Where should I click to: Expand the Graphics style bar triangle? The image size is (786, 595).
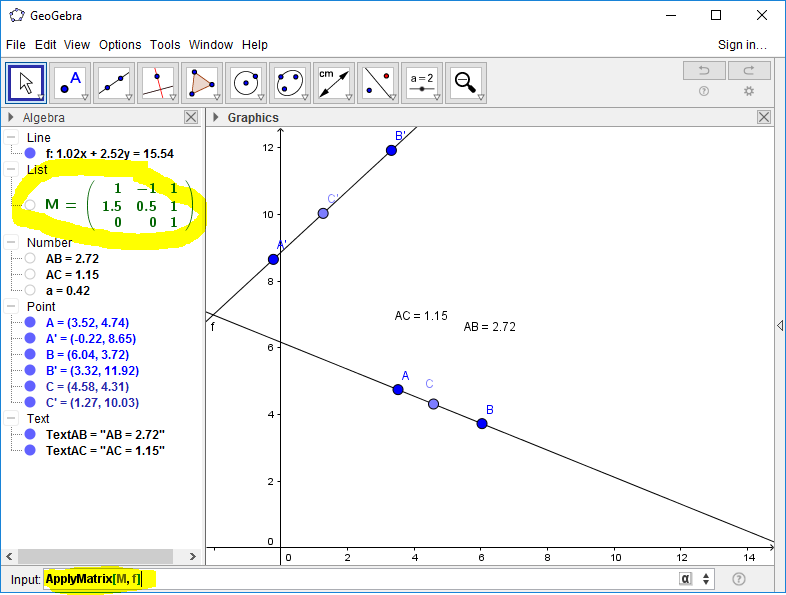pos(216,117)
